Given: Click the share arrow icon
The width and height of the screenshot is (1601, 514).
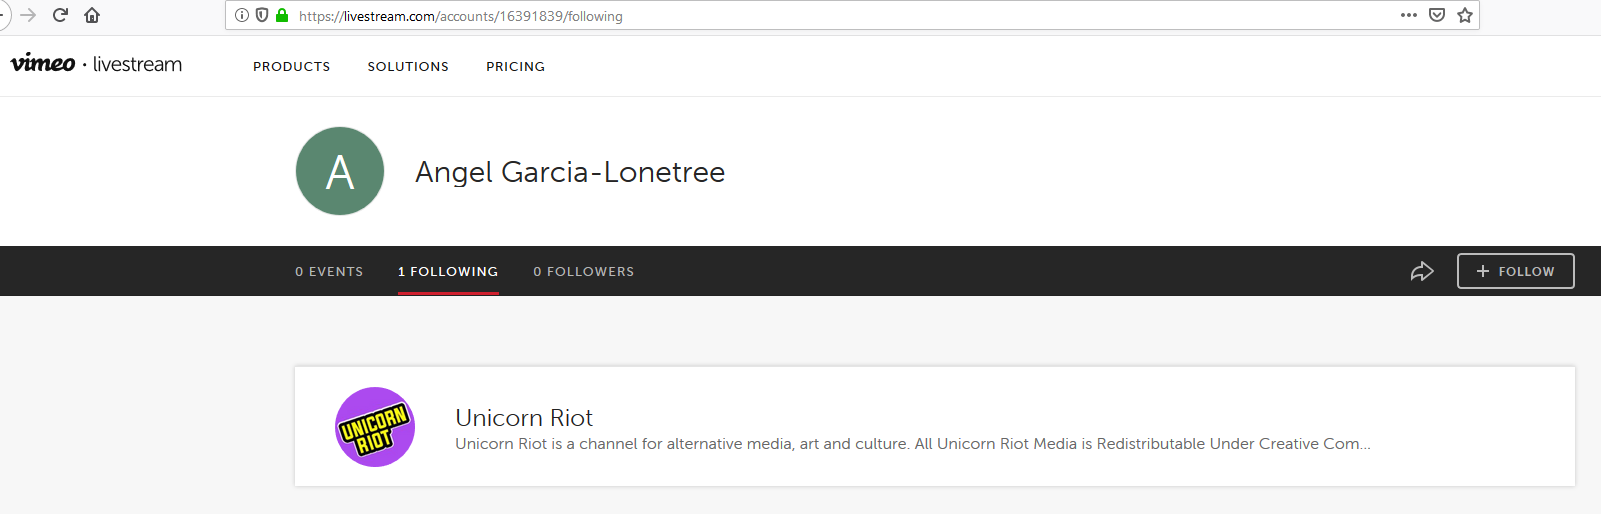Looking at the screenshot, I should point(1422,271).
